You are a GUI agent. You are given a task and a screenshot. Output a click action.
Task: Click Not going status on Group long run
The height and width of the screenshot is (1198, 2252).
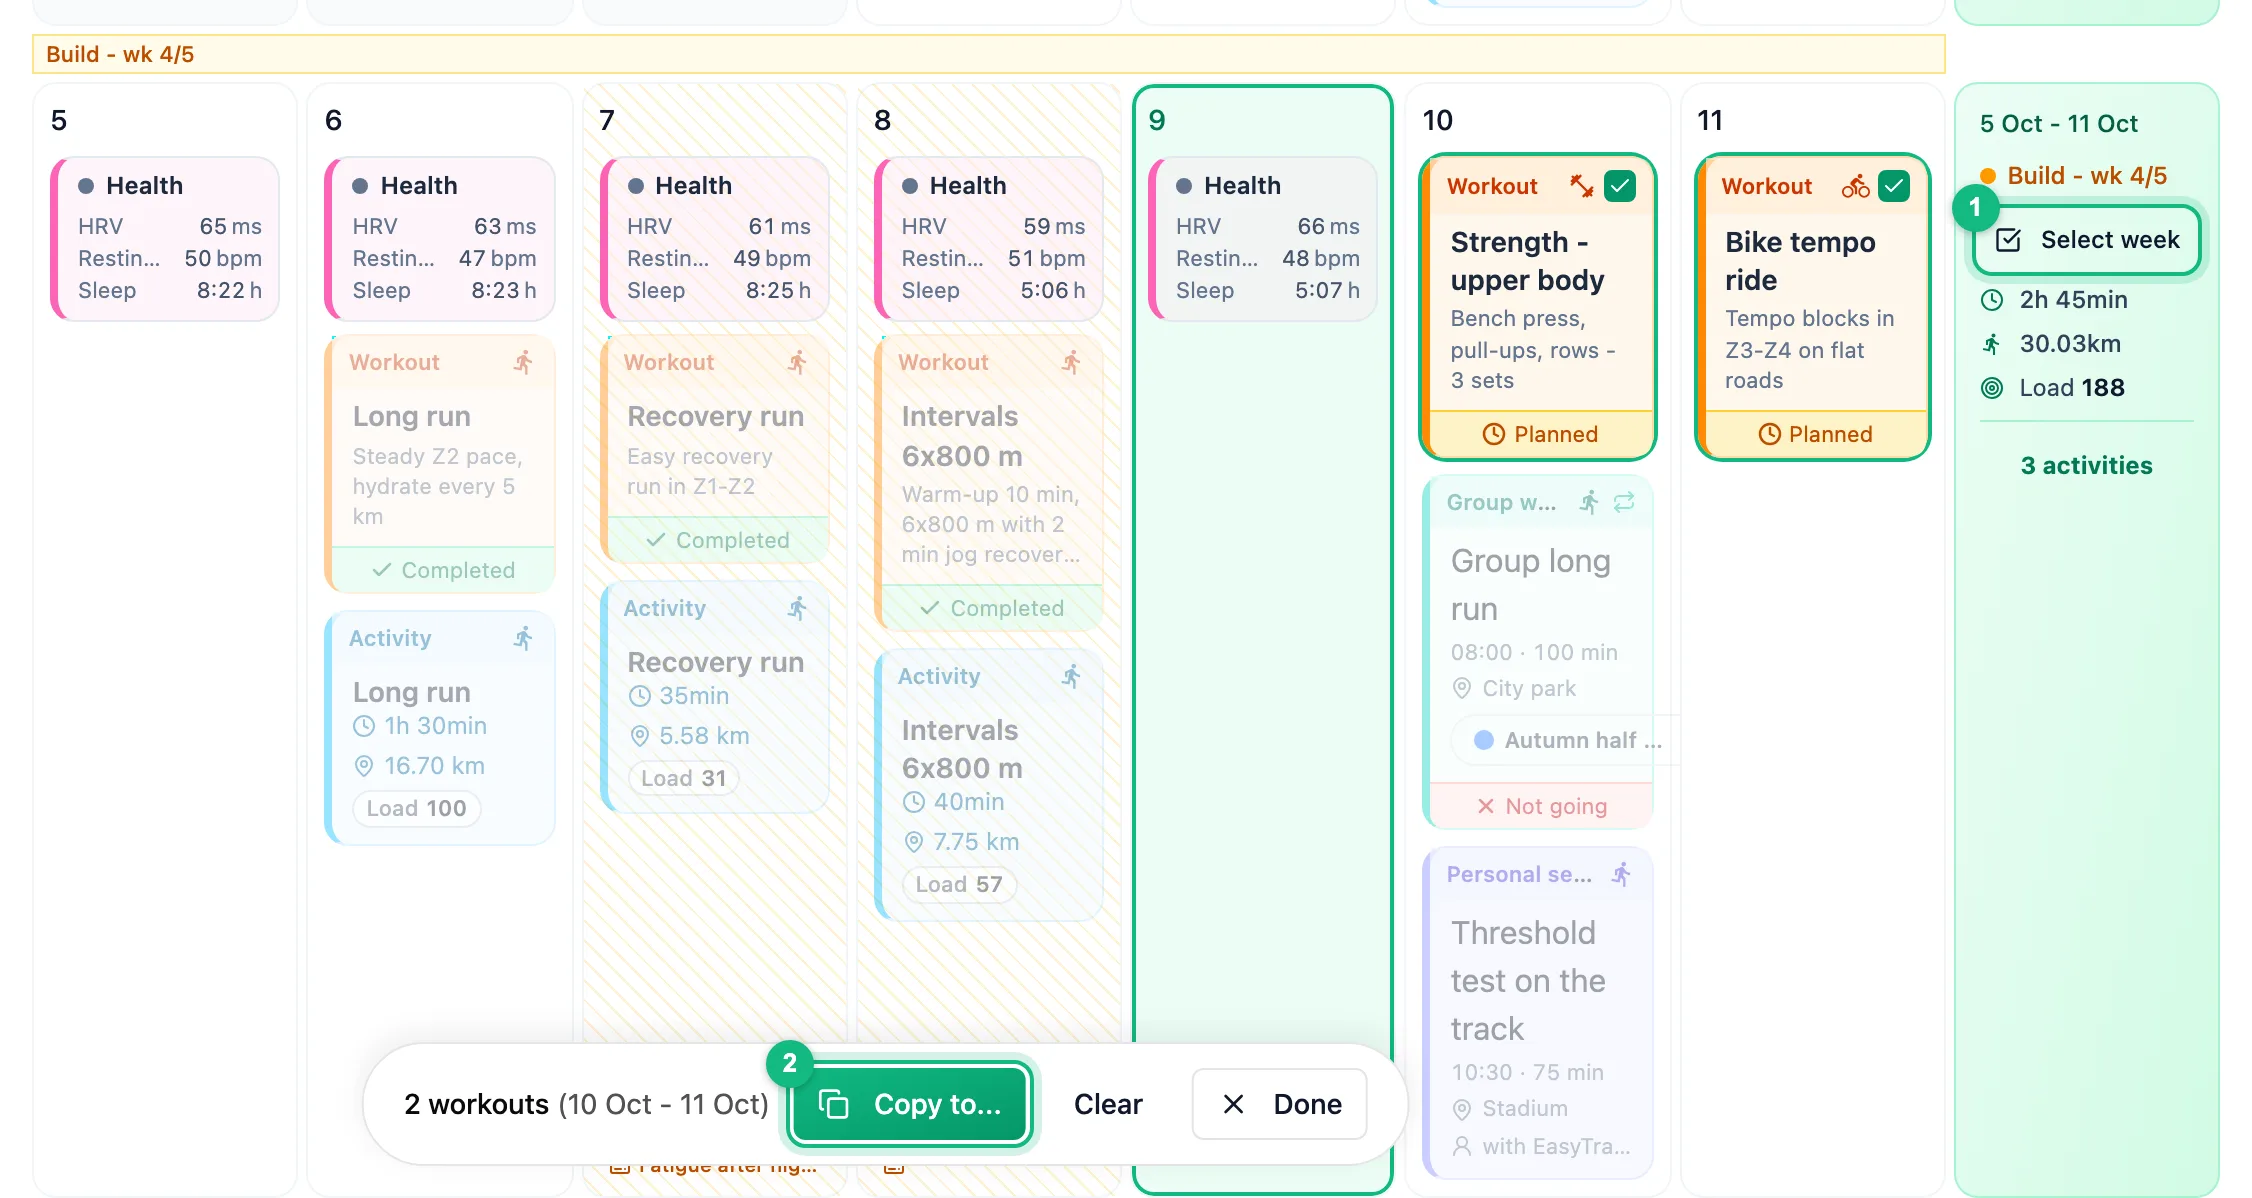click(x=1542, y=806)
